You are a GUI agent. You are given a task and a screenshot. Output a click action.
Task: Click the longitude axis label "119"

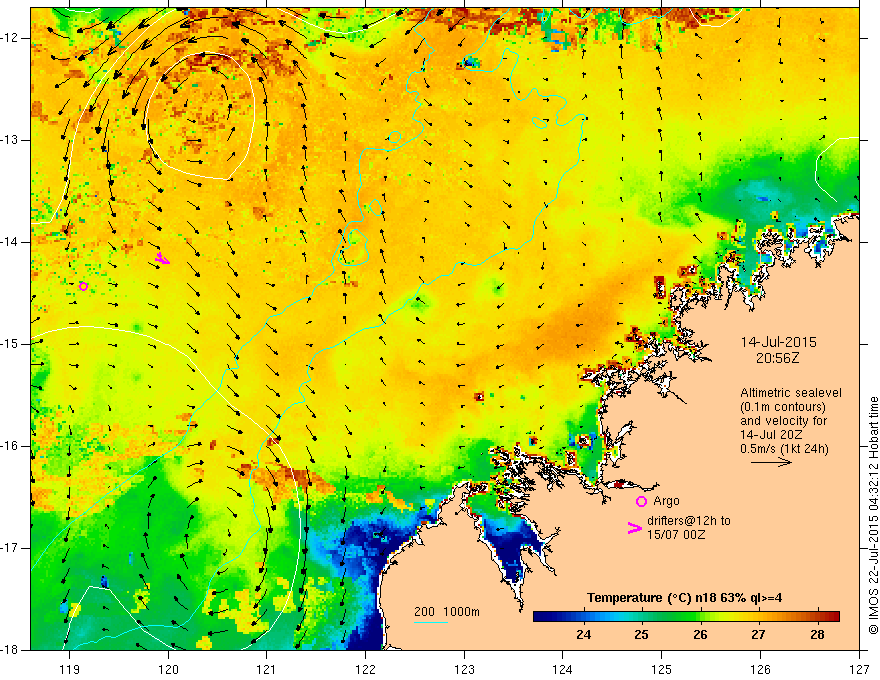70,670
